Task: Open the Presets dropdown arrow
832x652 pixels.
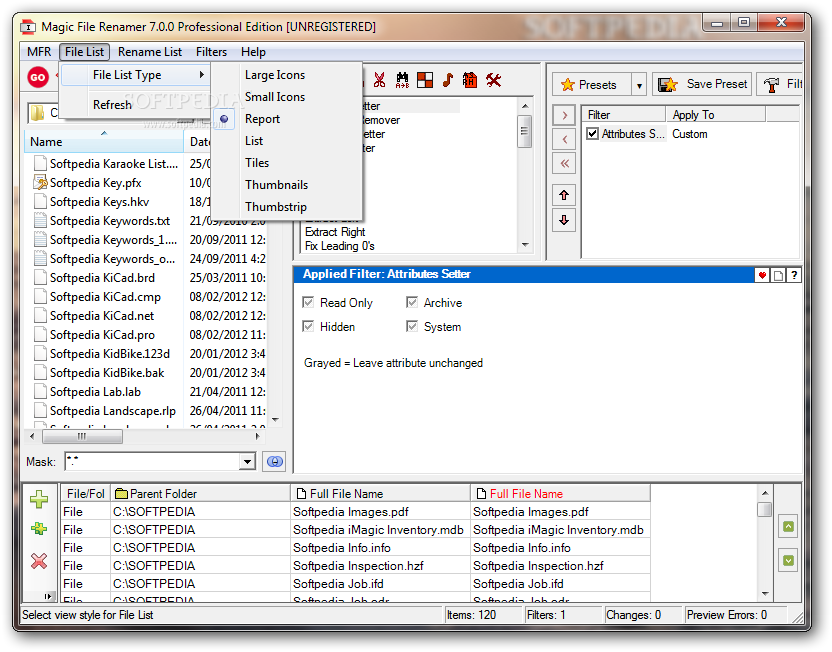Action: (x=639, y=85)
